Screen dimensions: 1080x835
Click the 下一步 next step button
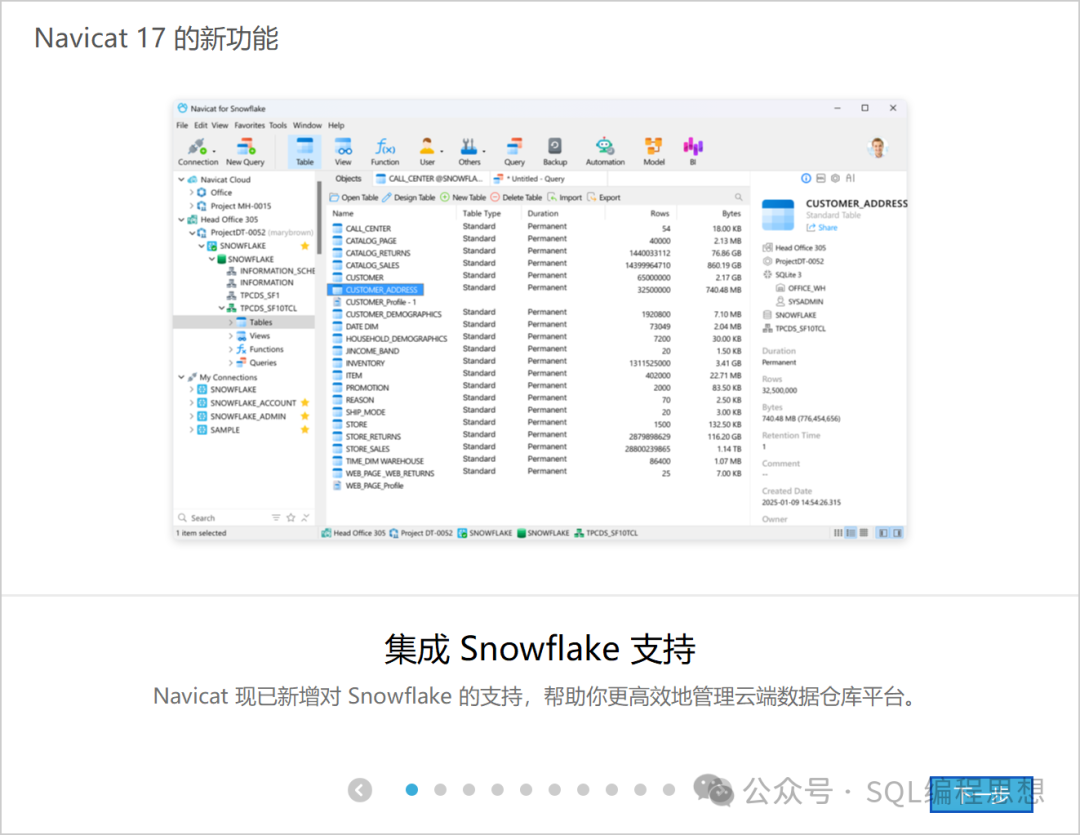coord(981,794)
